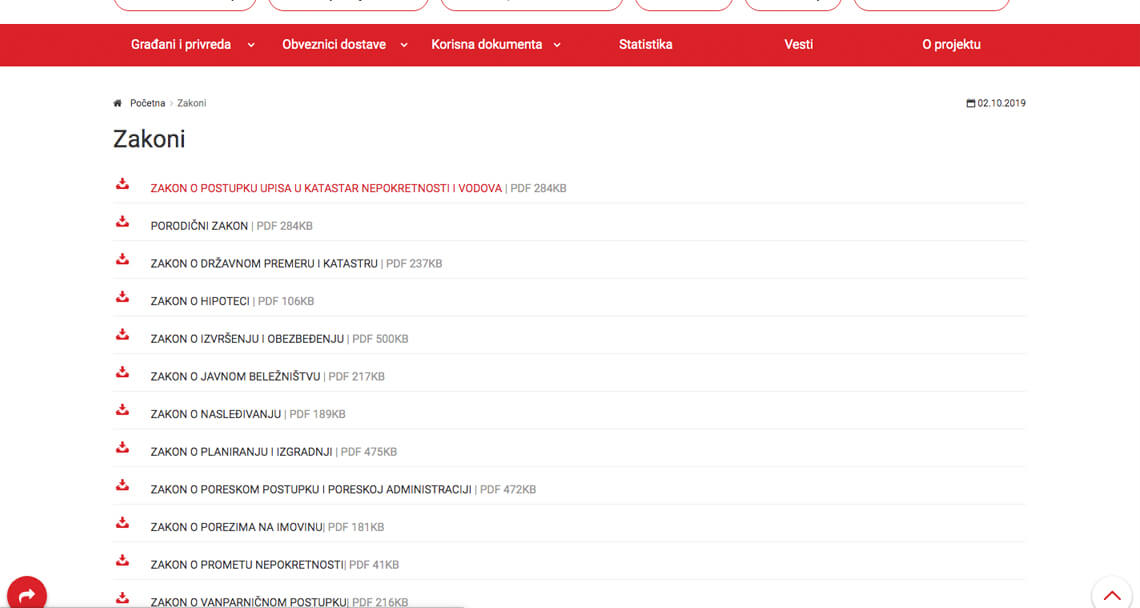Click download icon for Zakon o javnom beležništvu
The height and width of the screenshot is (608, 1140).
click(x=122, y=372)
